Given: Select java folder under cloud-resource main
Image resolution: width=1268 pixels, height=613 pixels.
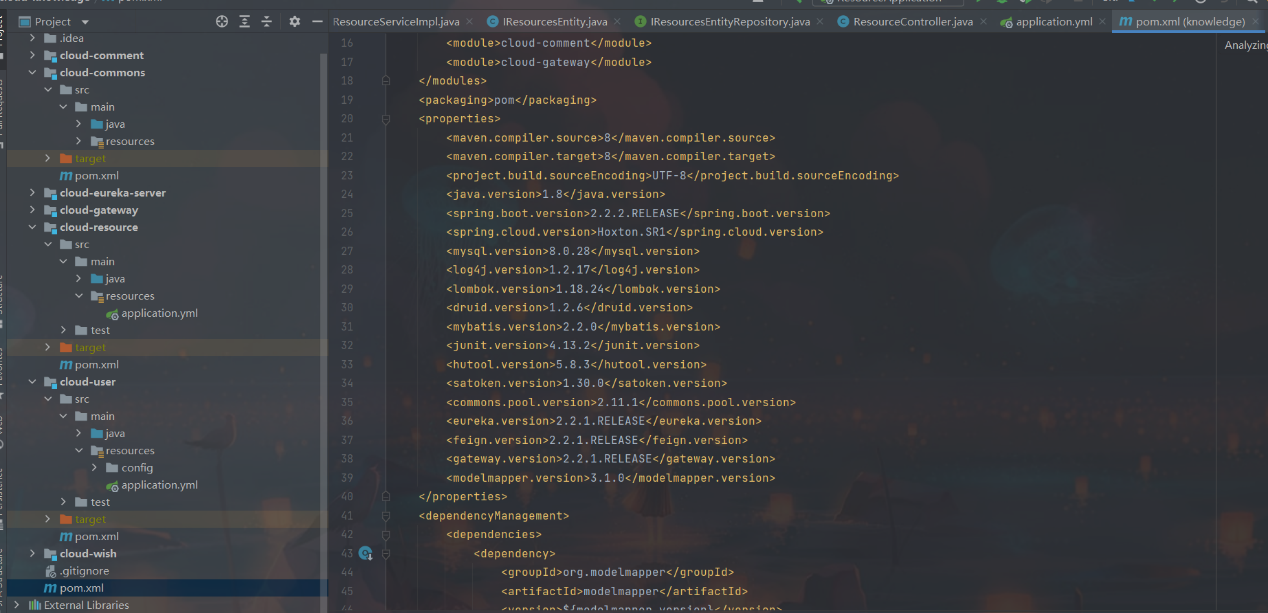Looking at the screenshot, I should tap(115, 279).
